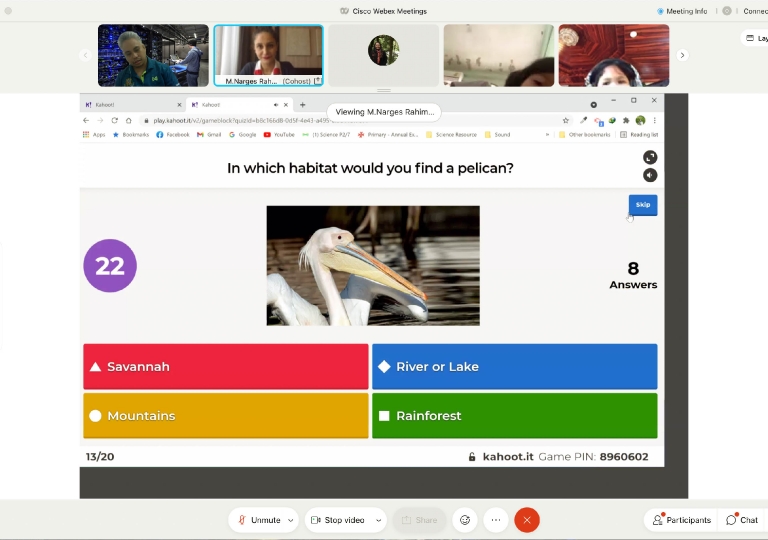Image resolution: width=768 pixels, height=540 pixels.
Task: Open the Participants panel
Action: coord(681,520)
